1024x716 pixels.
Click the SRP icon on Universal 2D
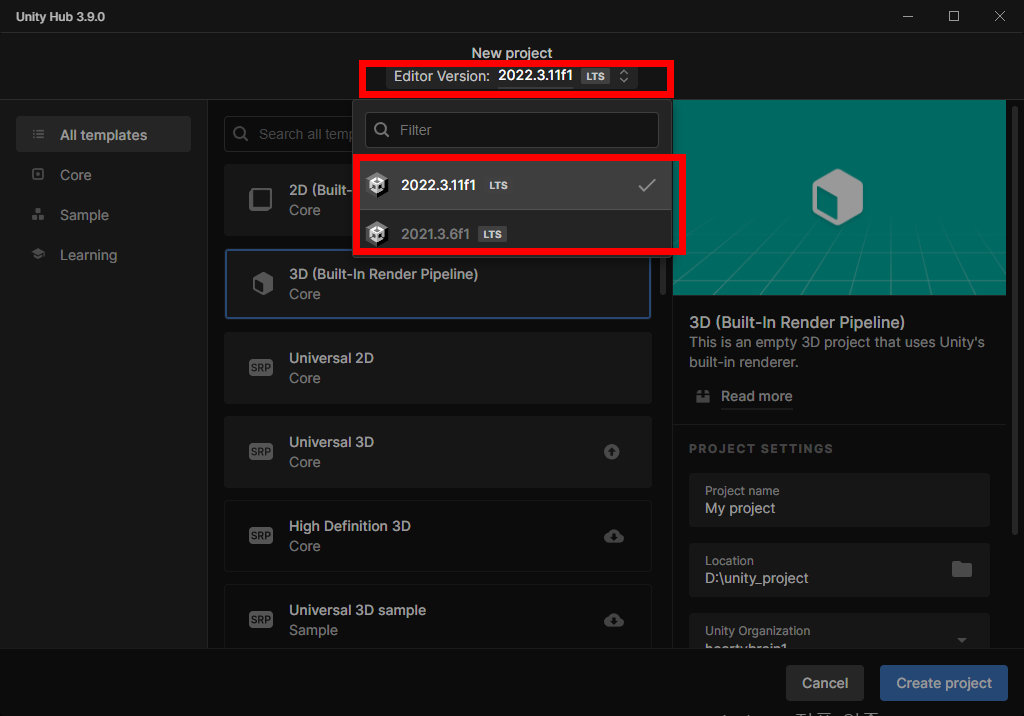click(x=261, y=368)
